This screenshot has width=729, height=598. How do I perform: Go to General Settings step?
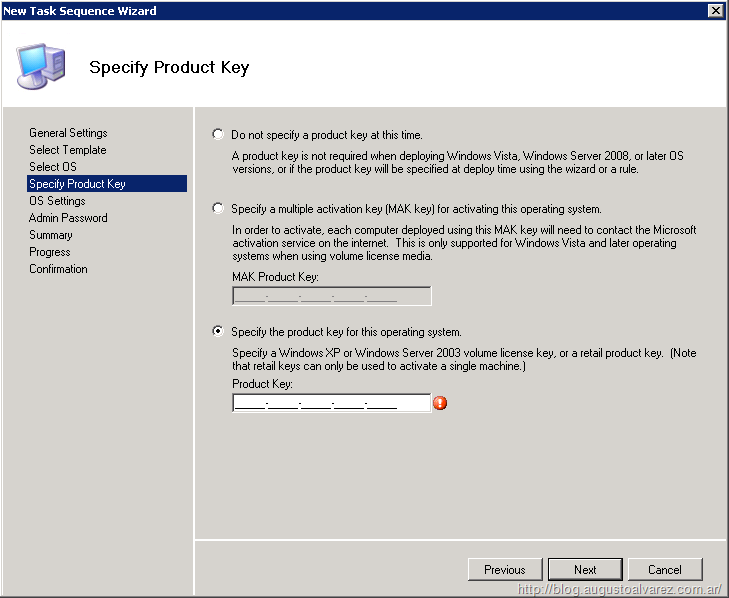pyautogui.click(x=68, y=133)
